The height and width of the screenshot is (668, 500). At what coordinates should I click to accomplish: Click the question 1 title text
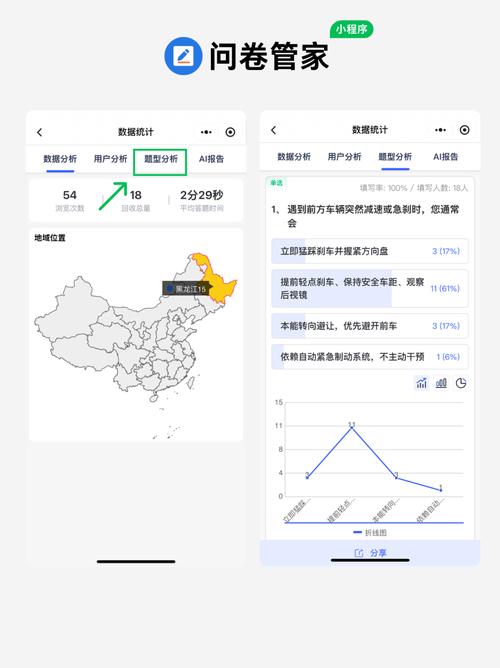pyautogui.click(x=365, y=216)
